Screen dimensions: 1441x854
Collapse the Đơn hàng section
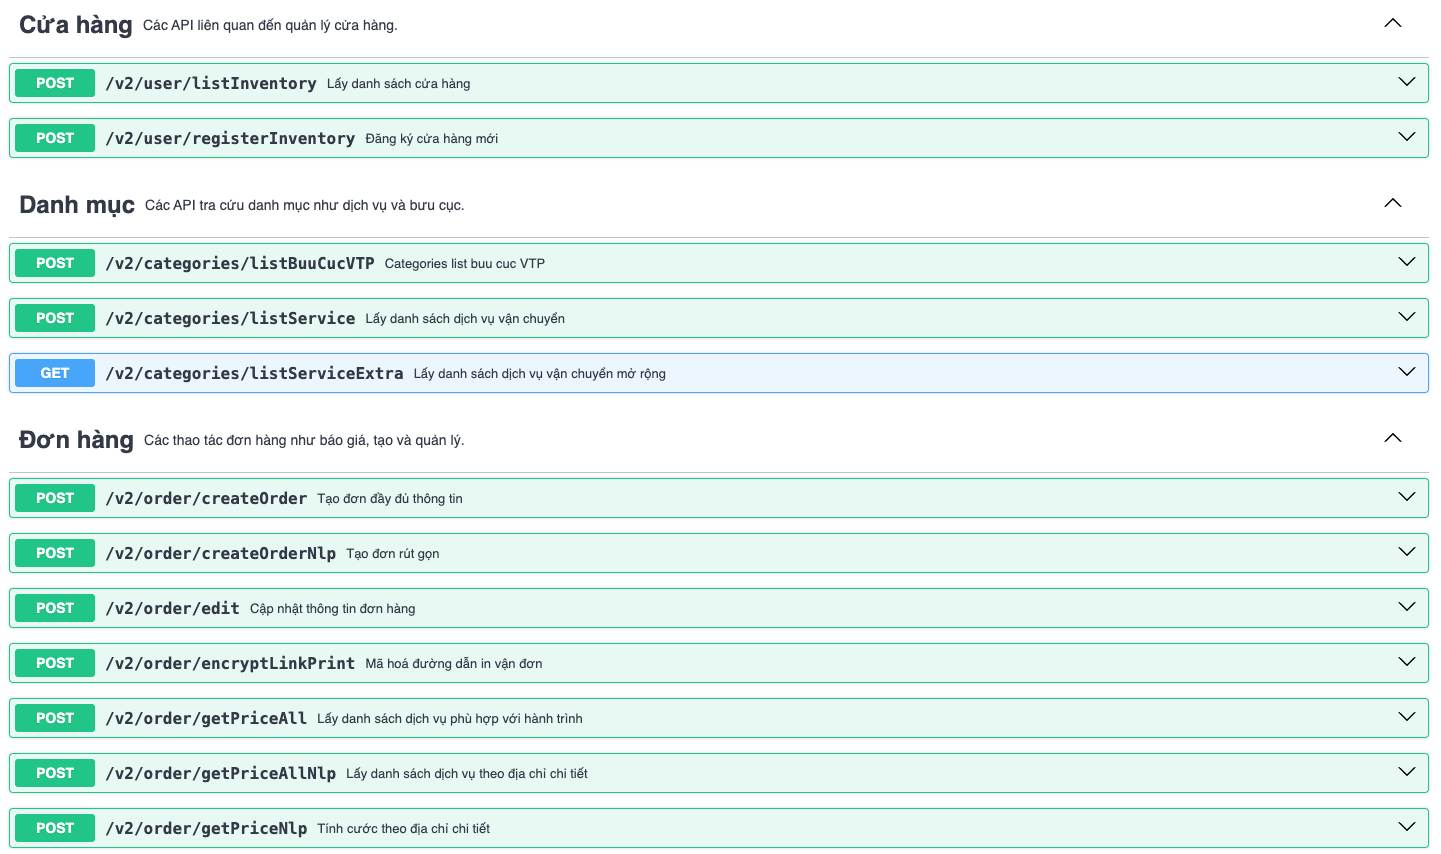[x=1393, y=437]
